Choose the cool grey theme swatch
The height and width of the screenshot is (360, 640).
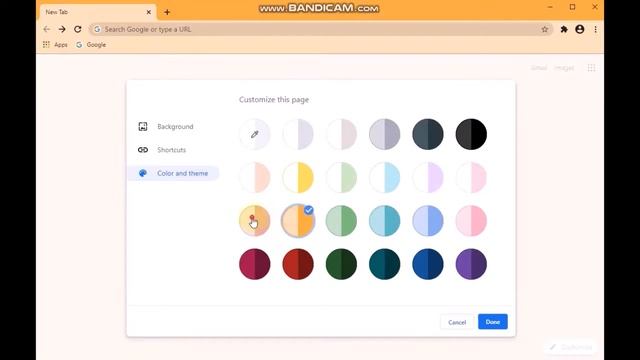point(384,134)
